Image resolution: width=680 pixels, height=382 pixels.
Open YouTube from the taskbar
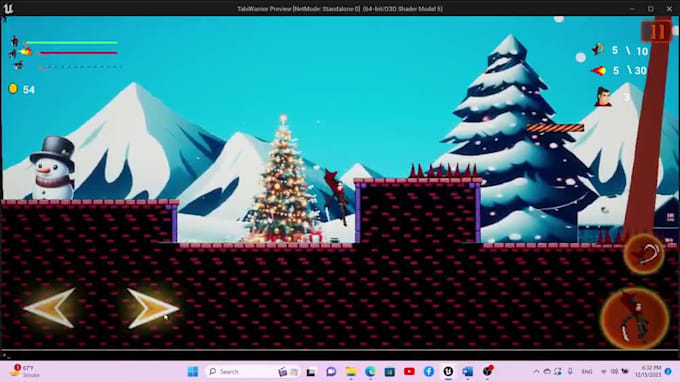tap(409, 372)
